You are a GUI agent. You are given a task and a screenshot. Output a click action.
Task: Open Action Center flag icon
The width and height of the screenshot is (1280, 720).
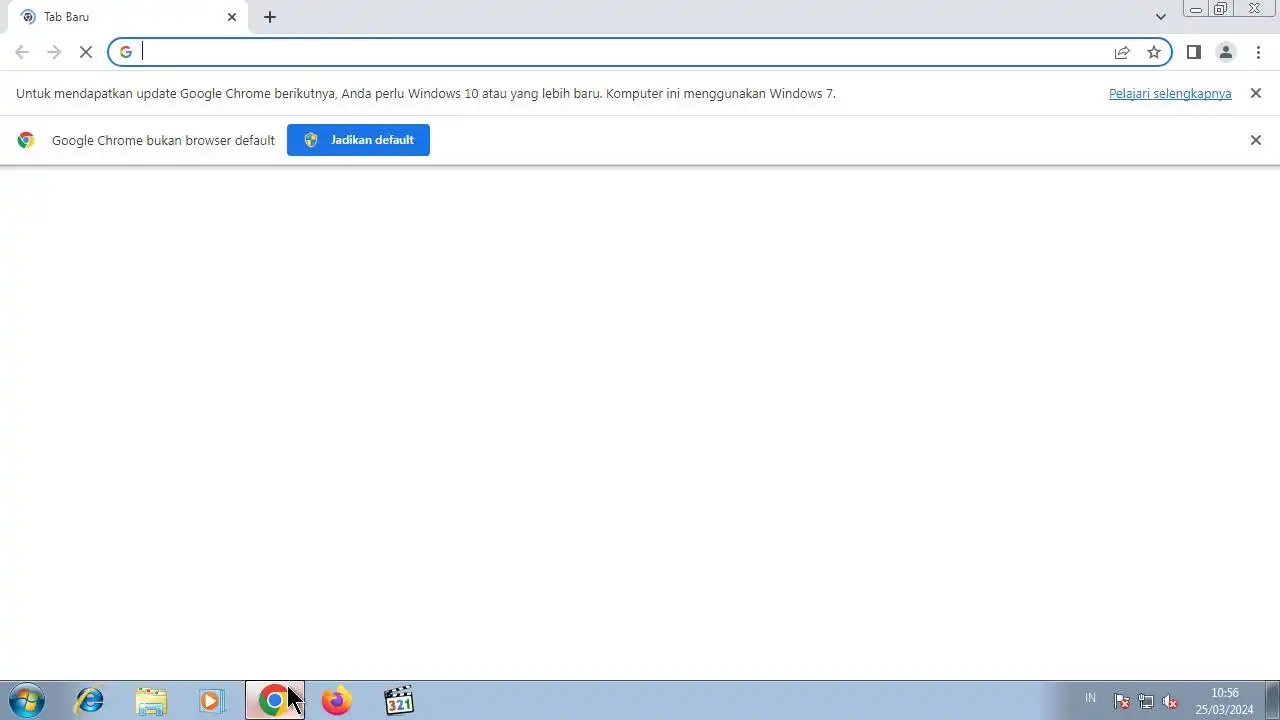click(x=1122, y=701)
